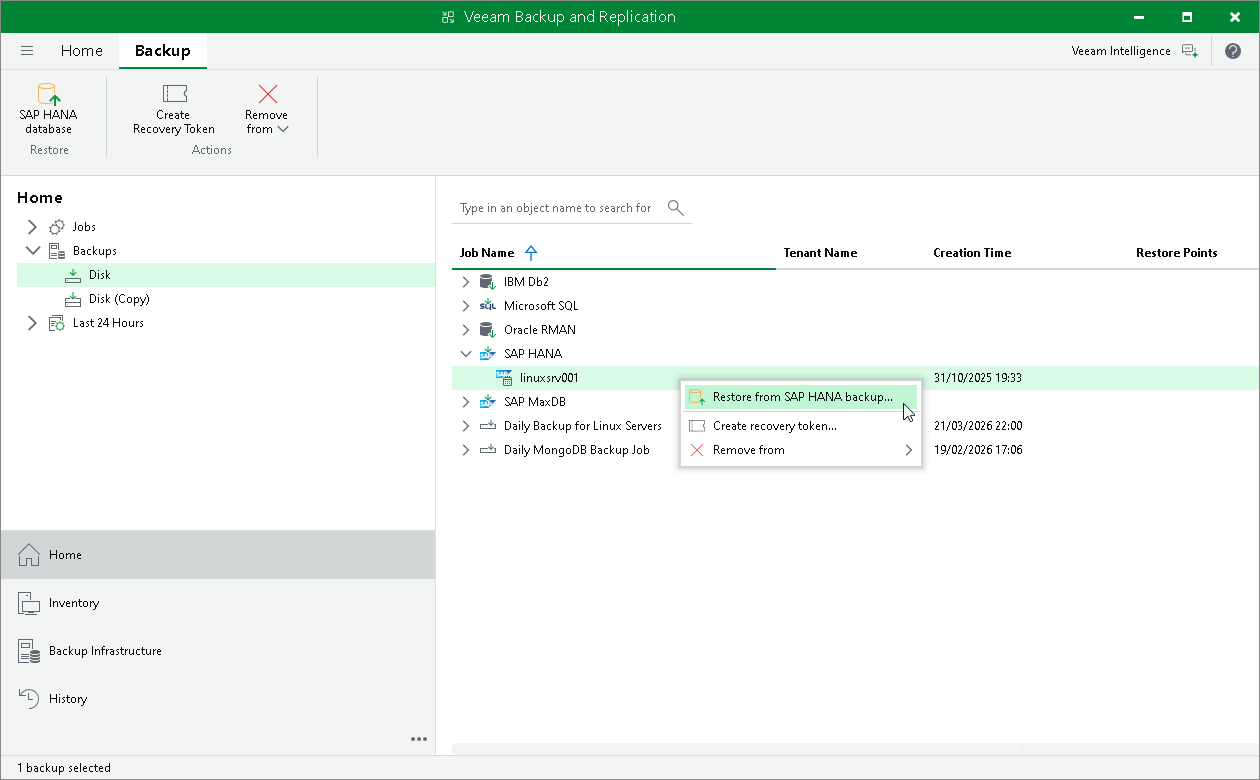Click the Oracle RMAN database icon
Viewport: 1260px width, 780px height.
[487, 330]
